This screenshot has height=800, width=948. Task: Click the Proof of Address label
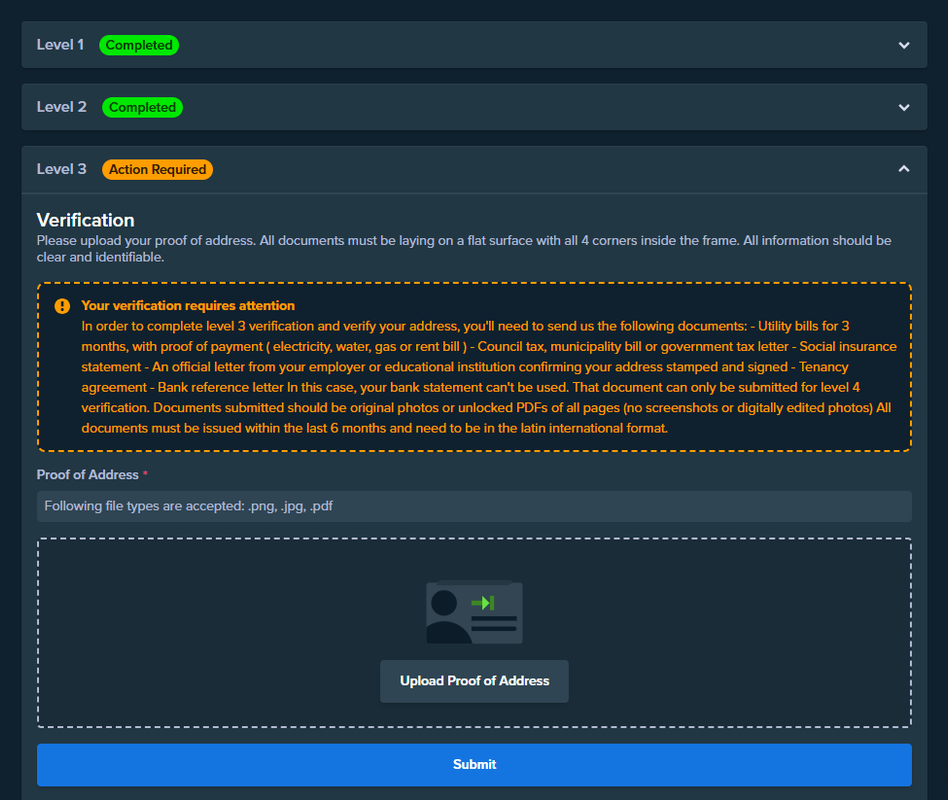88,475
